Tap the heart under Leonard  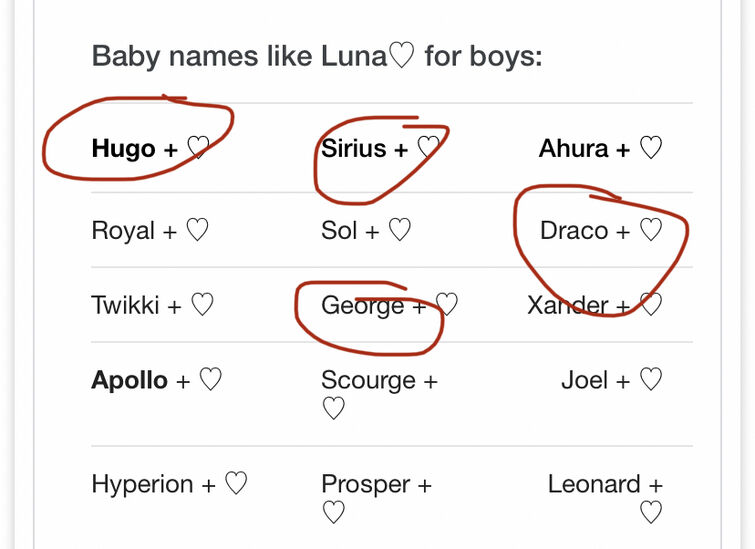click(651, 512)
